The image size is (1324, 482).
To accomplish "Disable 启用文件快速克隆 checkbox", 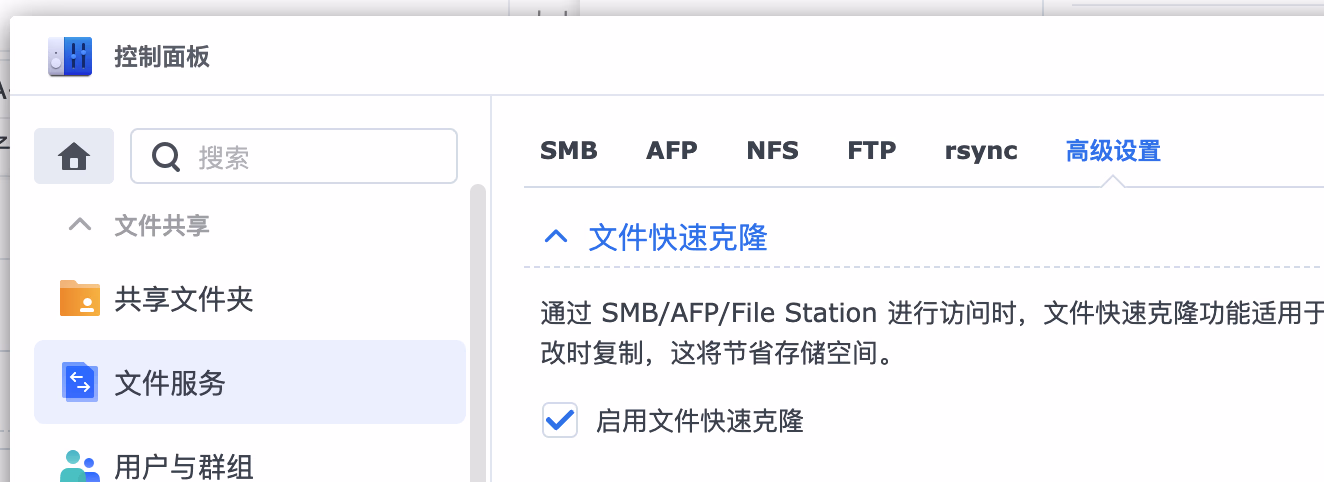I will pyautogui.click(x=560, y=420).
